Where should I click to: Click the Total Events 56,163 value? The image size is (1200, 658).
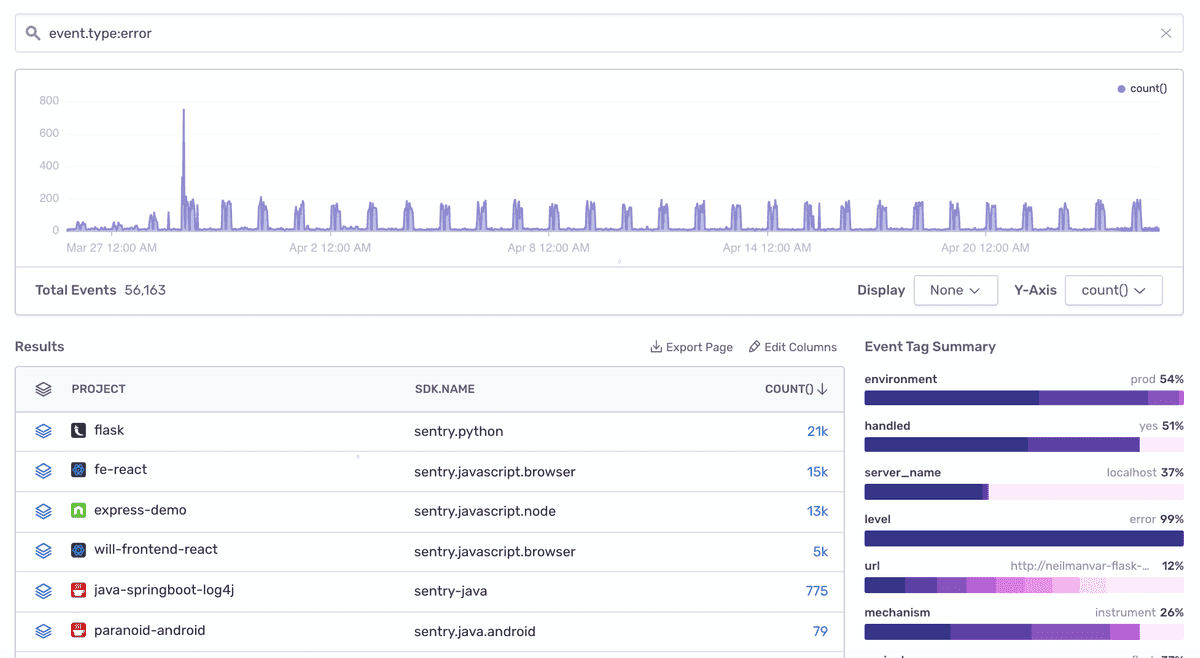coord(145,290)
